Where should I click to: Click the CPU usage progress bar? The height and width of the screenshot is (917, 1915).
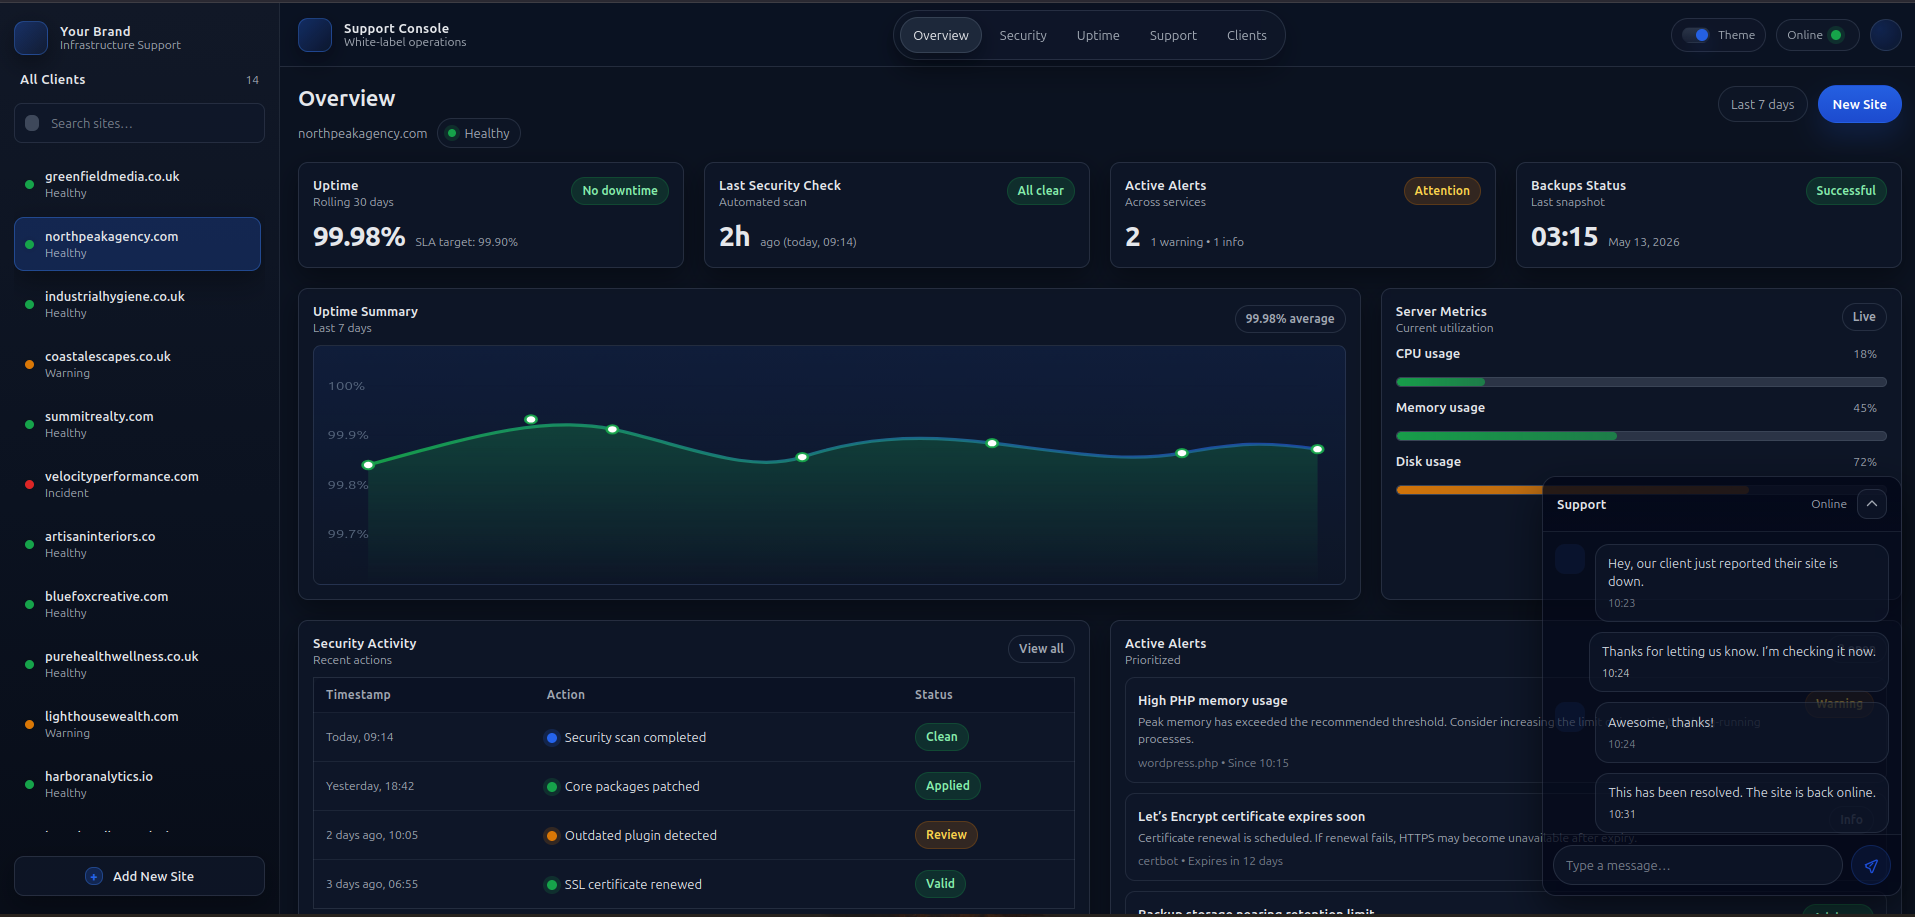click(1641, 382)
